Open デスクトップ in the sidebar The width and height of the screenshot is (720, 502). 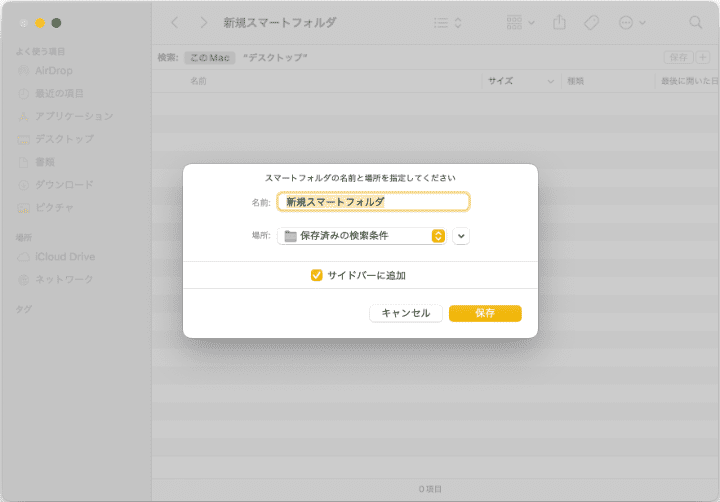(x=64, y=139)
